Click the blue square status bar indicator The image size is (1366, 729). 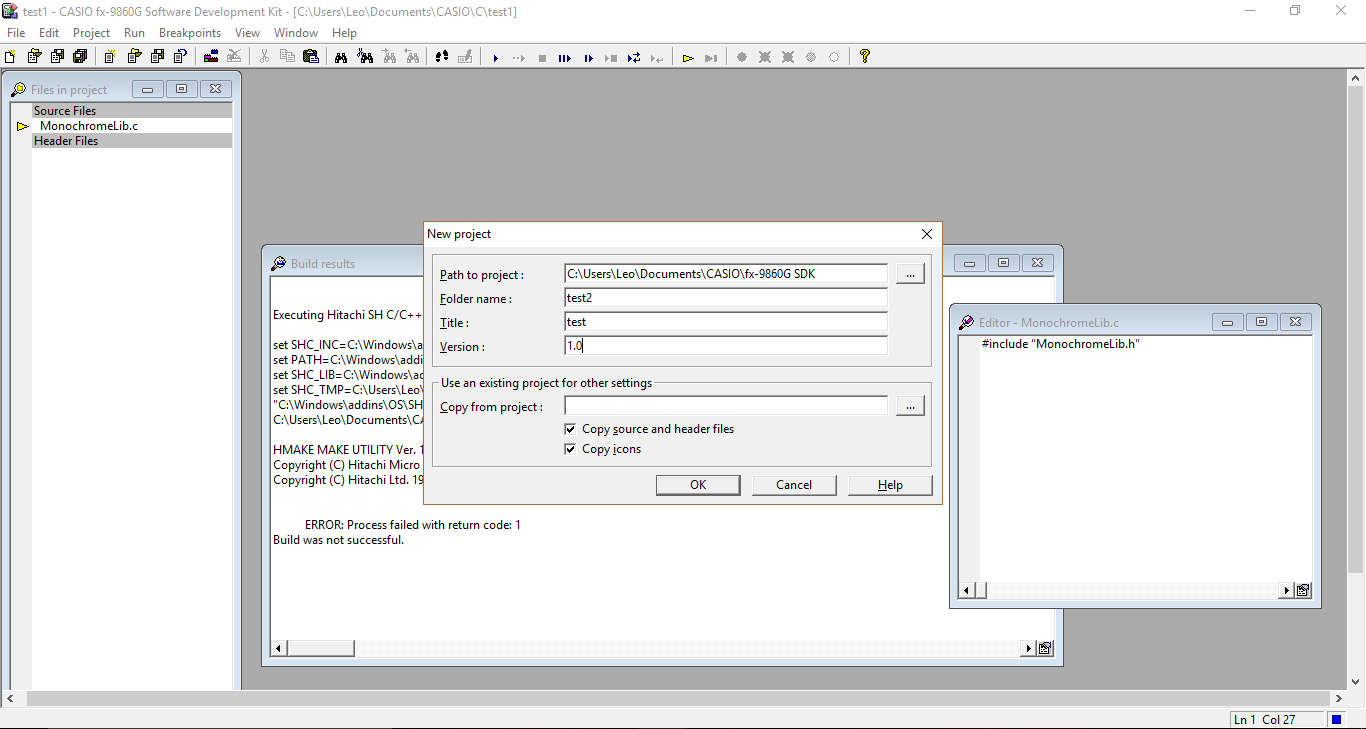[x=1336, y=719]
